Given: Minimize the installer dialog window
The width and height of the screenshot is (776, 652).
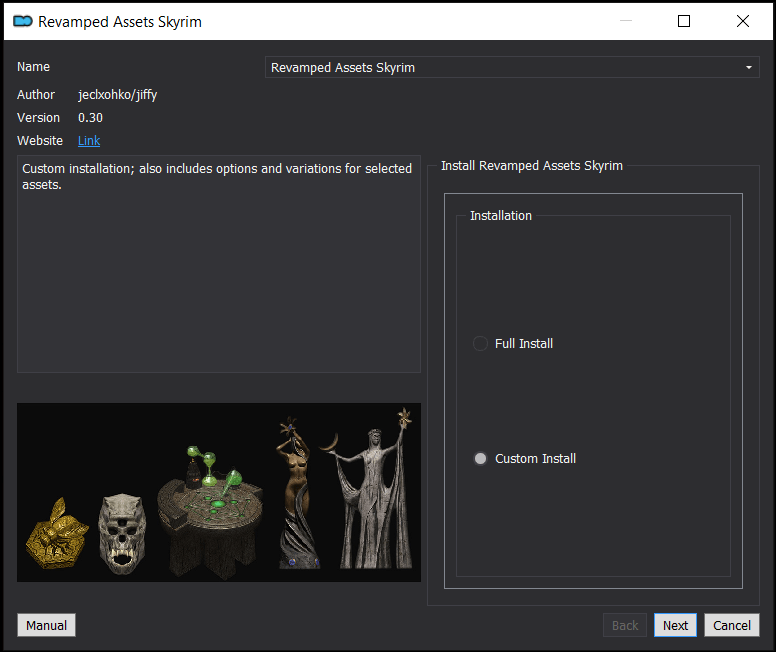Looking at the screenshot, I should [626, 21].
